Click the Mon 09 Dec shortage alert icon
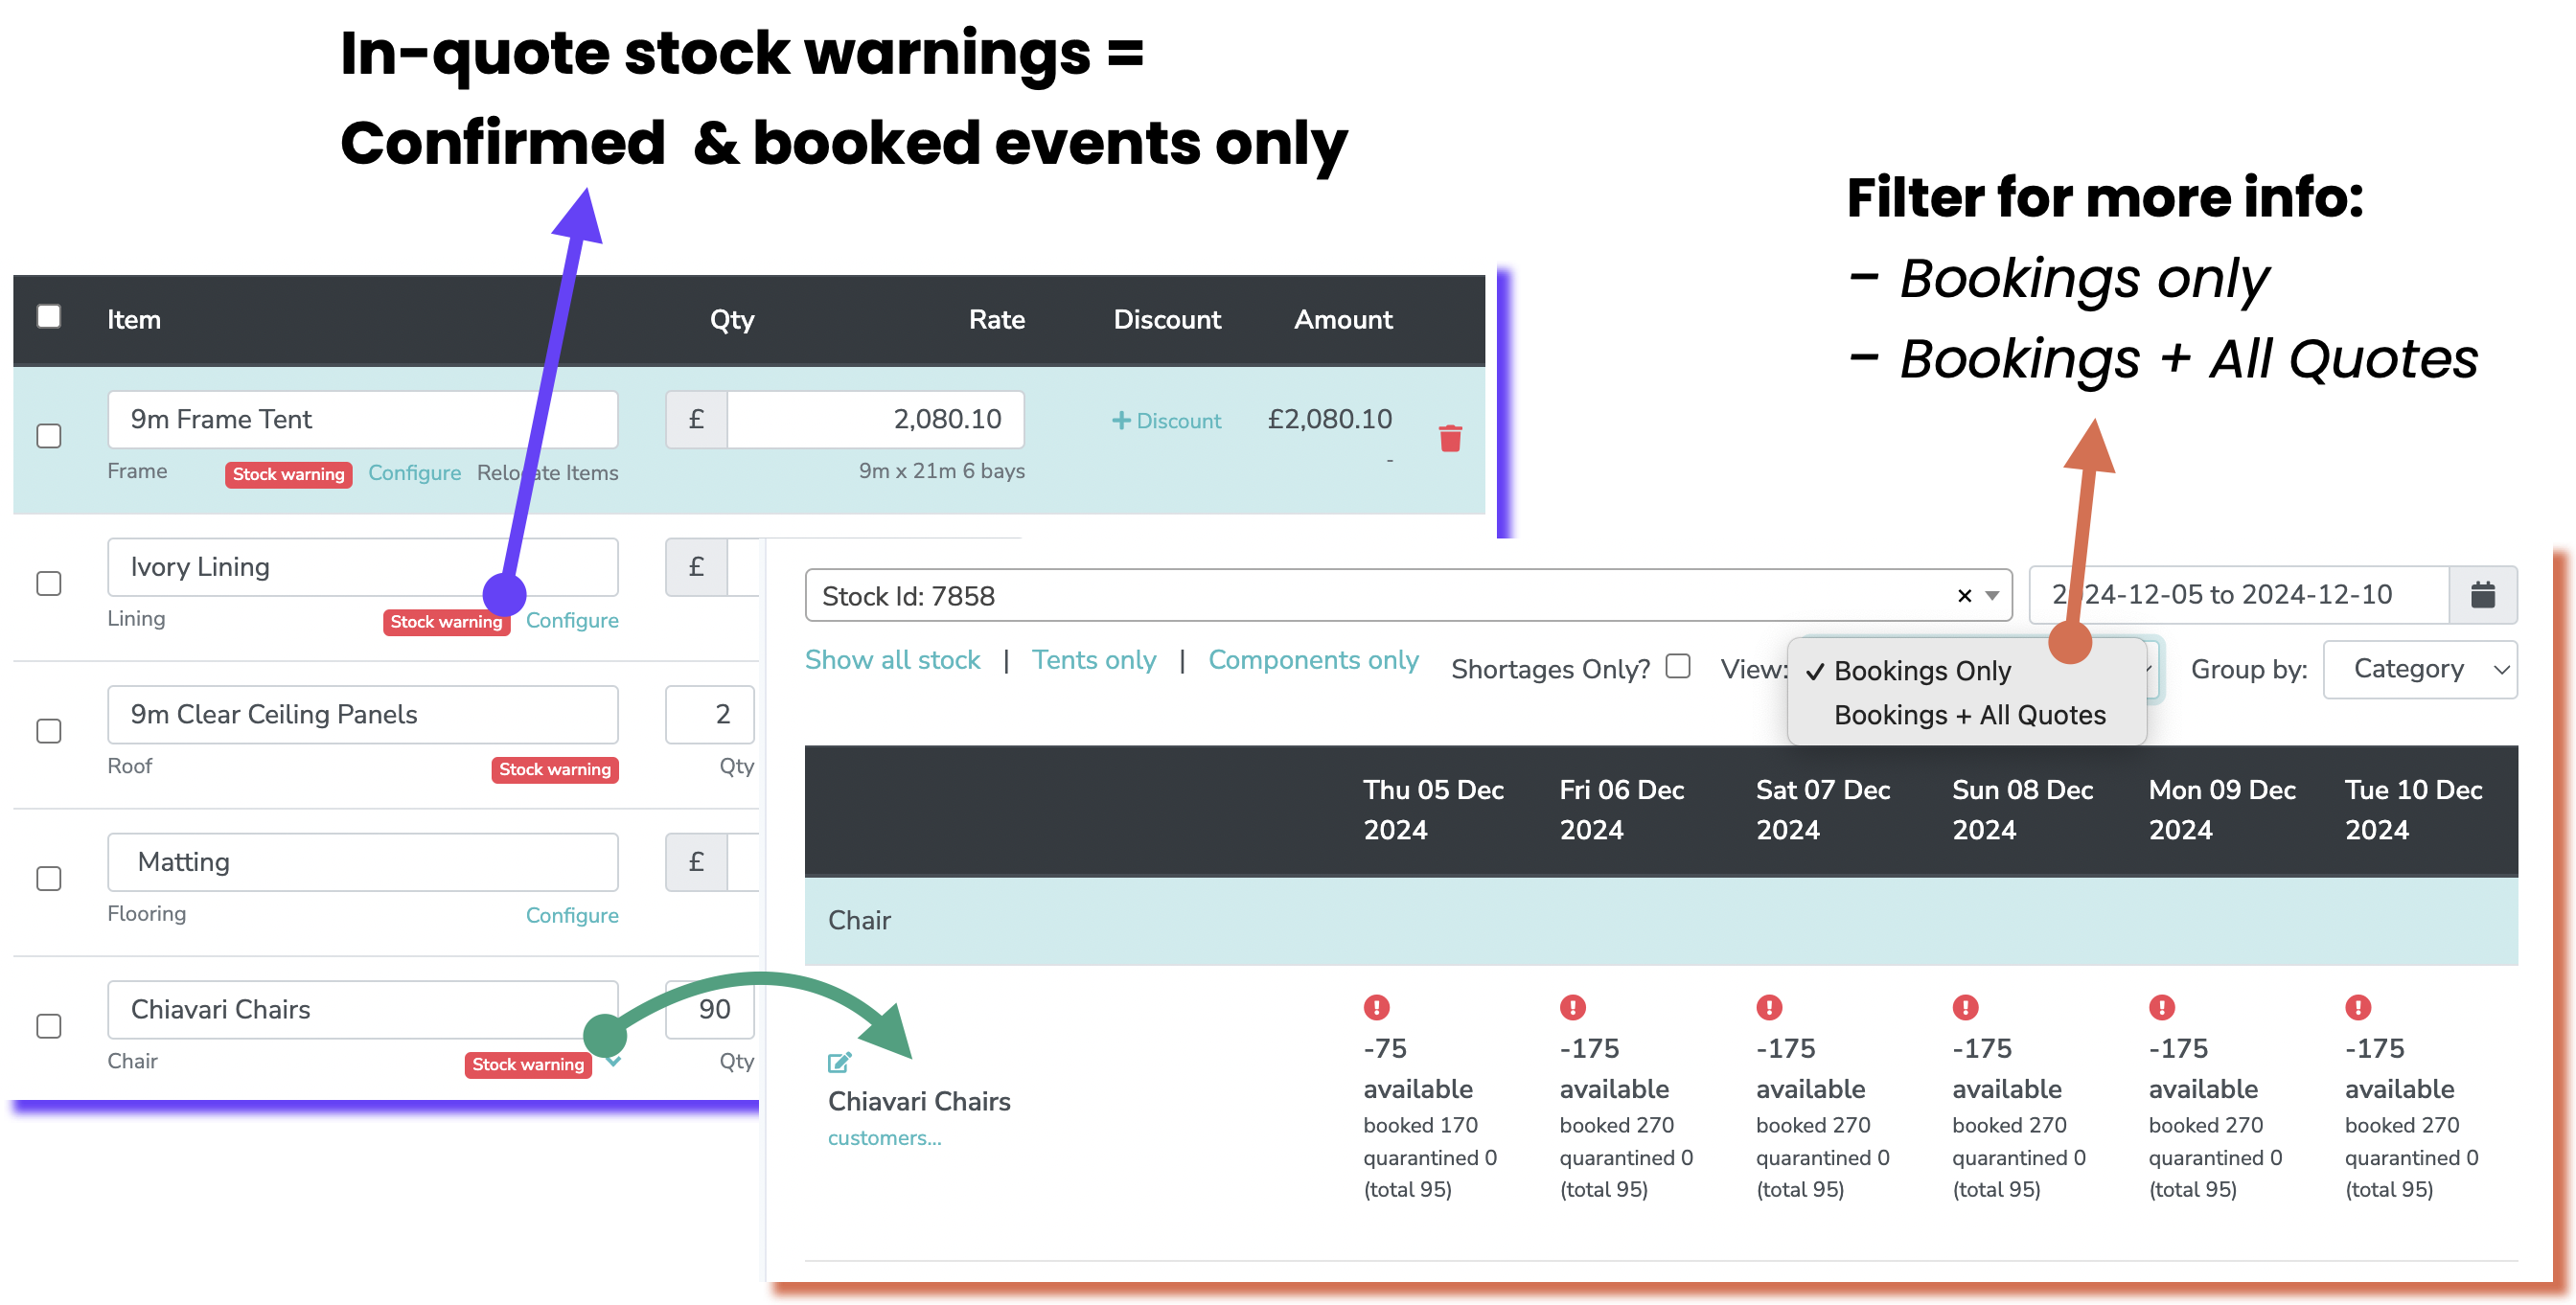This screenshot has width=2576, height=1305. pos(2161,1007)
